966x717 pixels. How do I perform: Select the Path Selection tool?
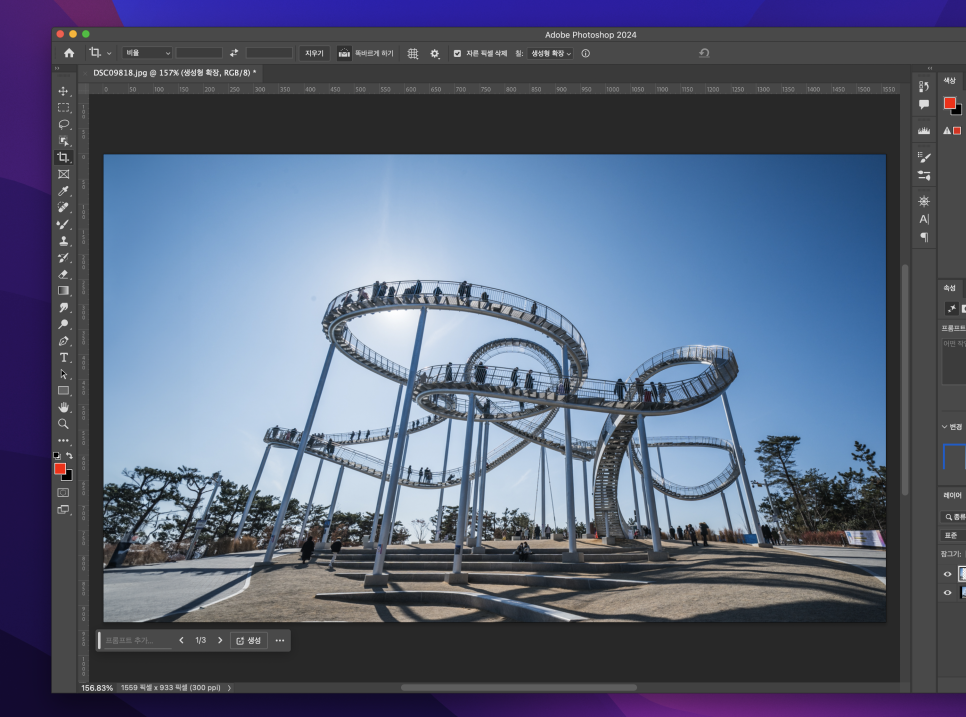(x=63, y=374)
